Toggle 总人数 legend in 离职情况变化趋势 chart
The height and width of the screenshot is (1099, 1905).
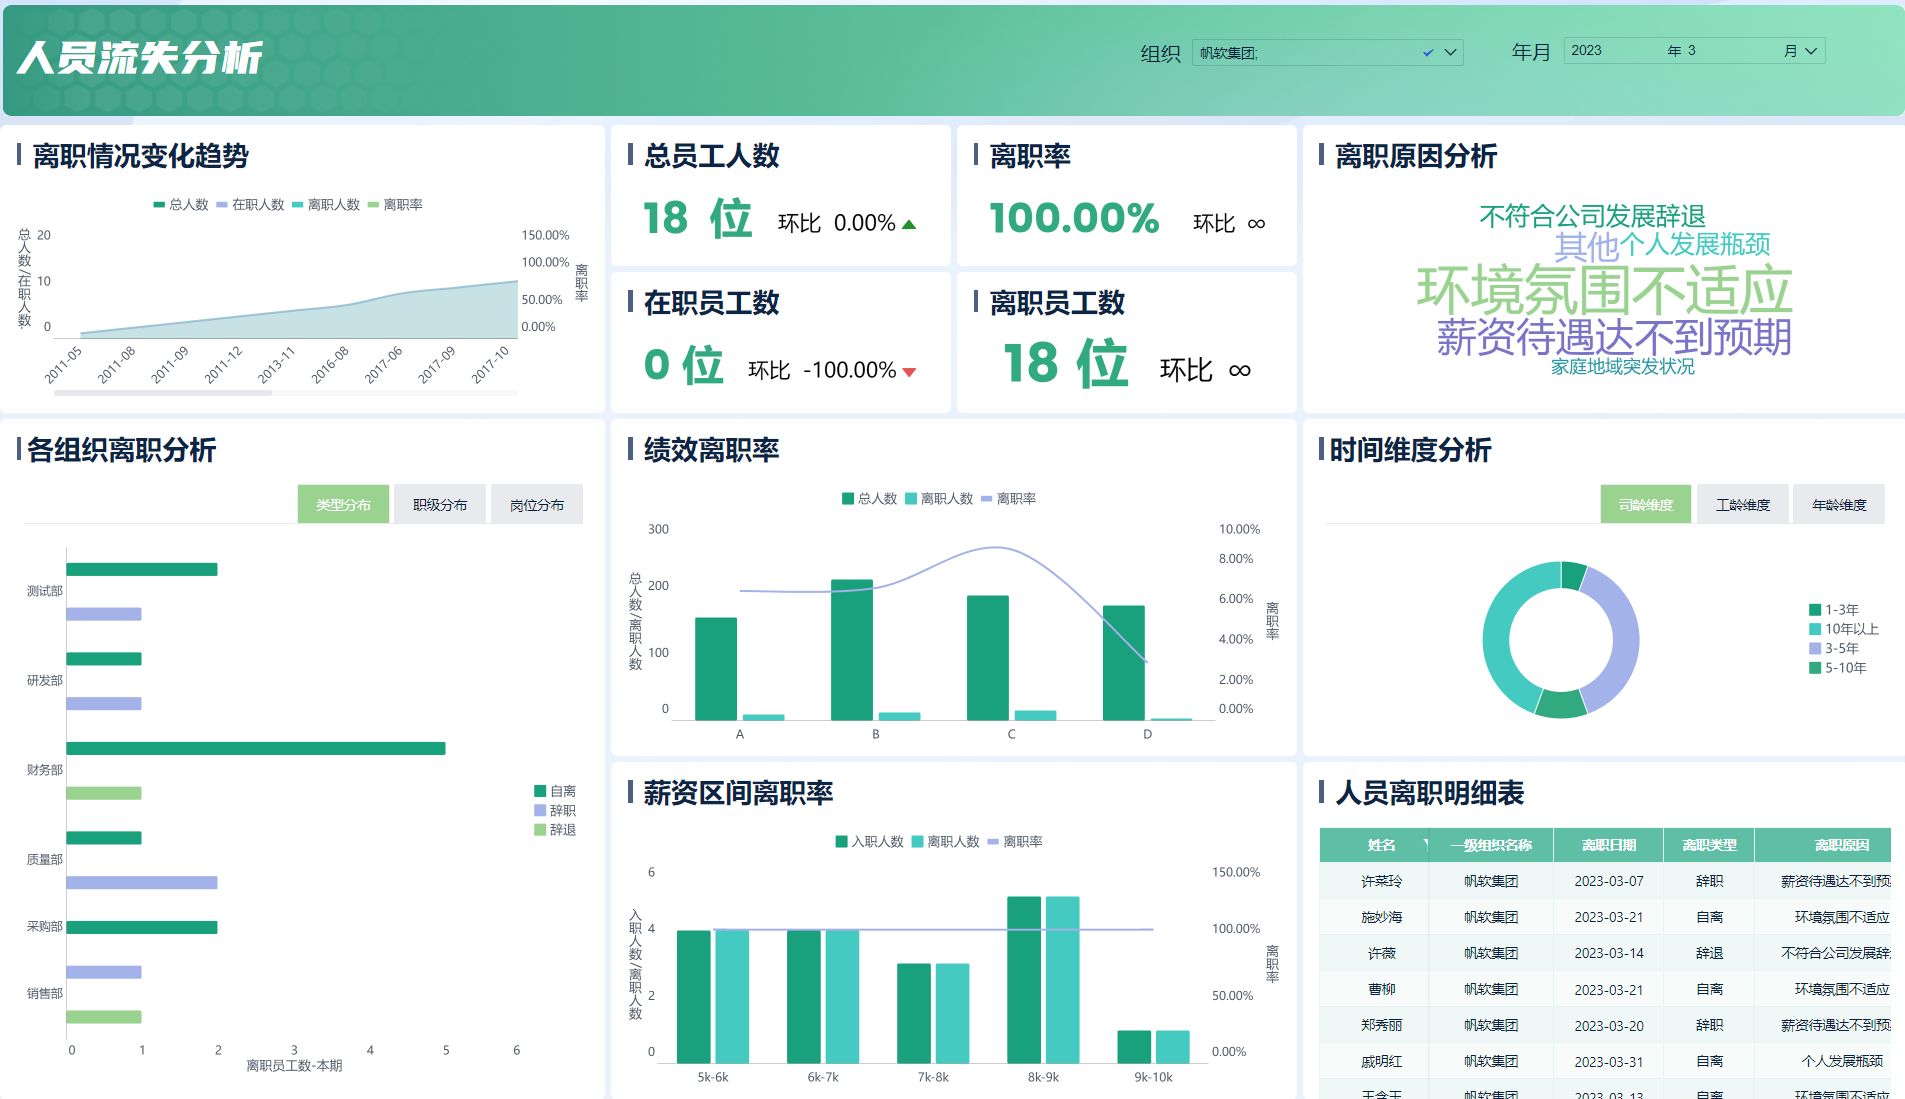(x=181, y=205)
